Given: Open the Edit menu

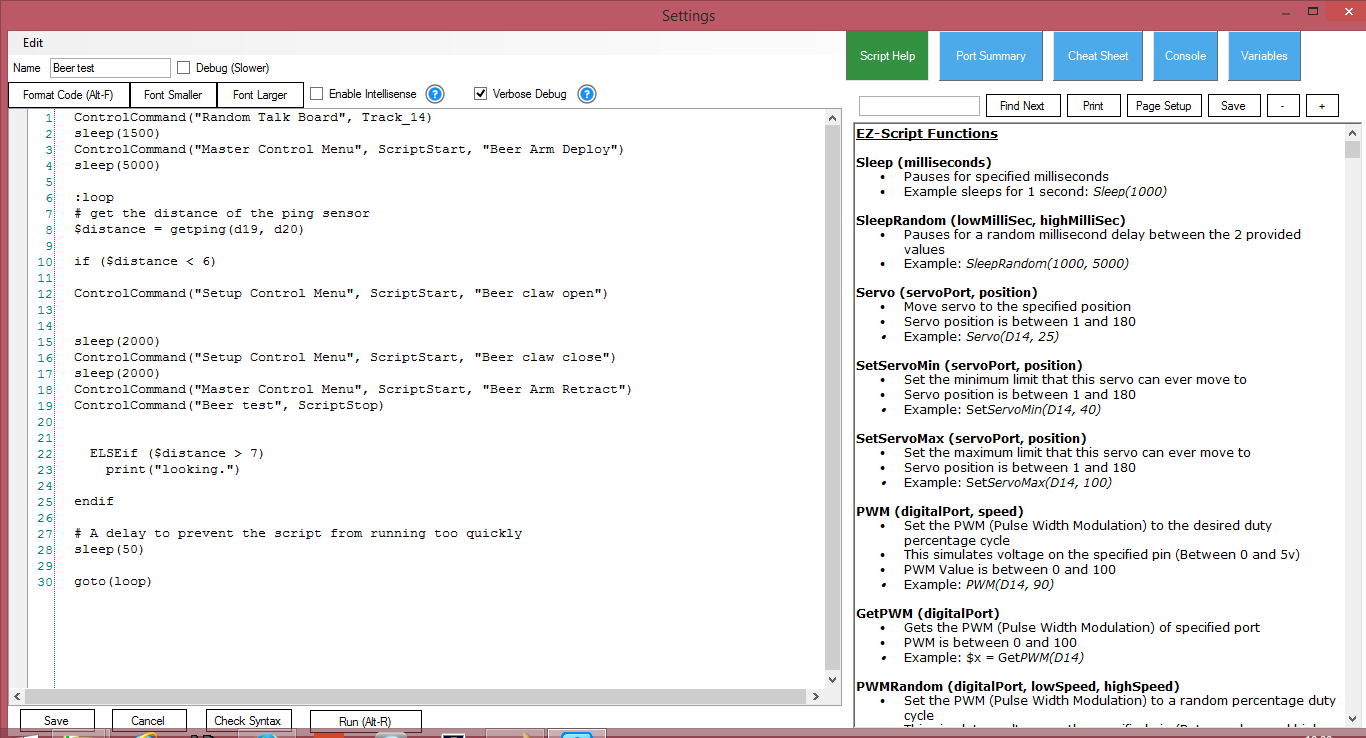Looking at the screenshot, I should point(33,42).
